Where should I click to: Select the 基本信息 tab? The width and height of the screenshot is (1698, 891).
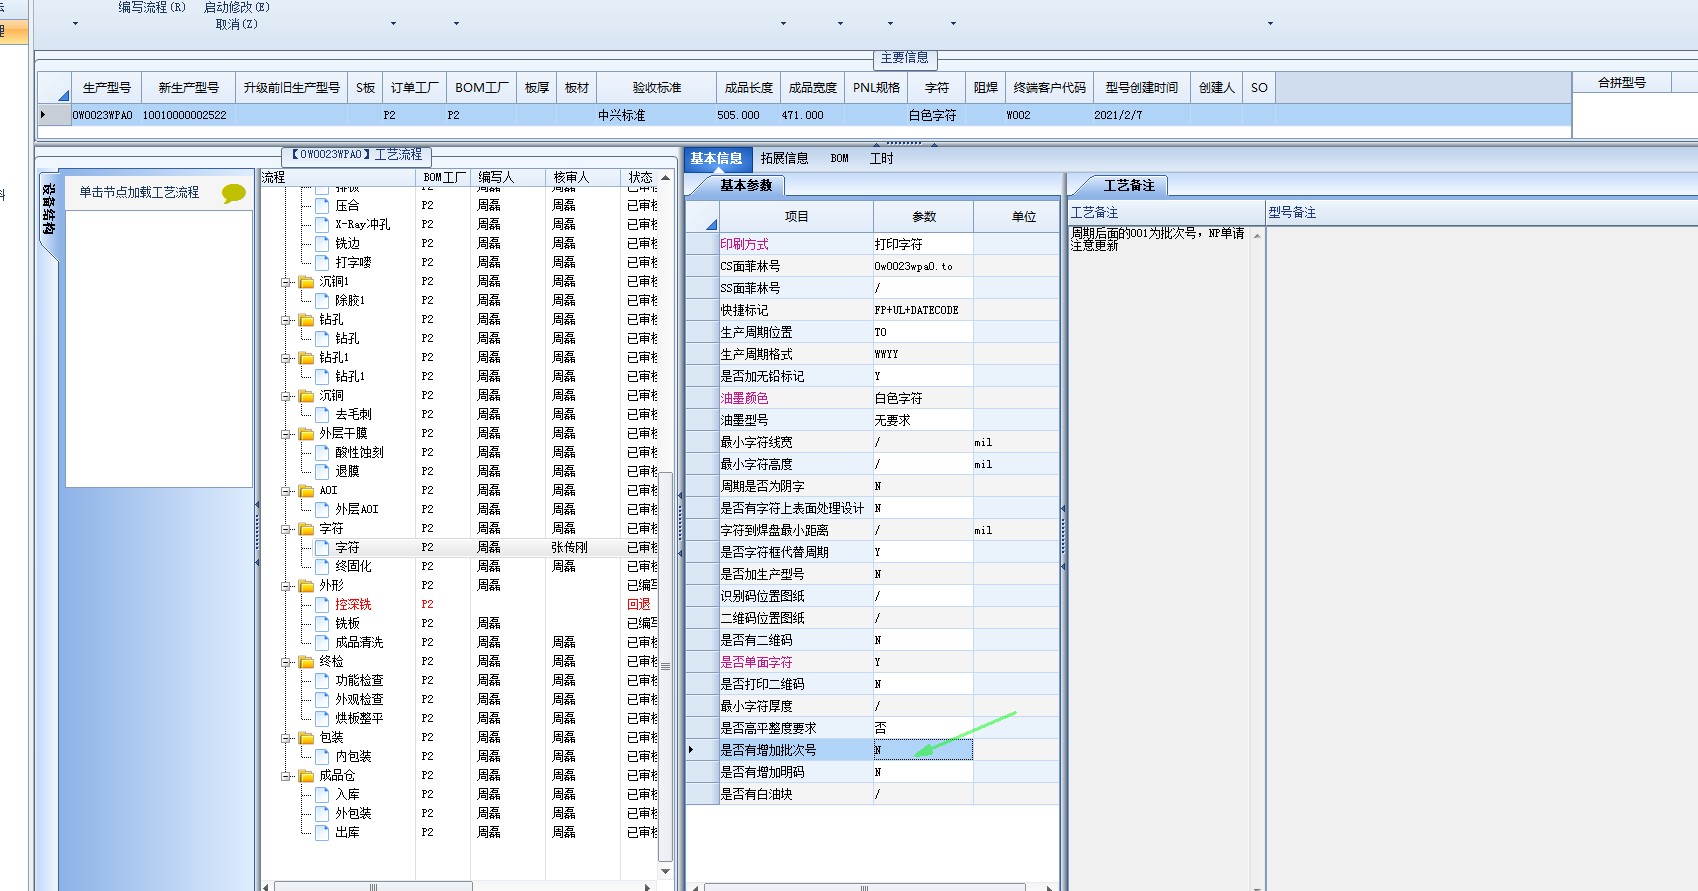716,158
